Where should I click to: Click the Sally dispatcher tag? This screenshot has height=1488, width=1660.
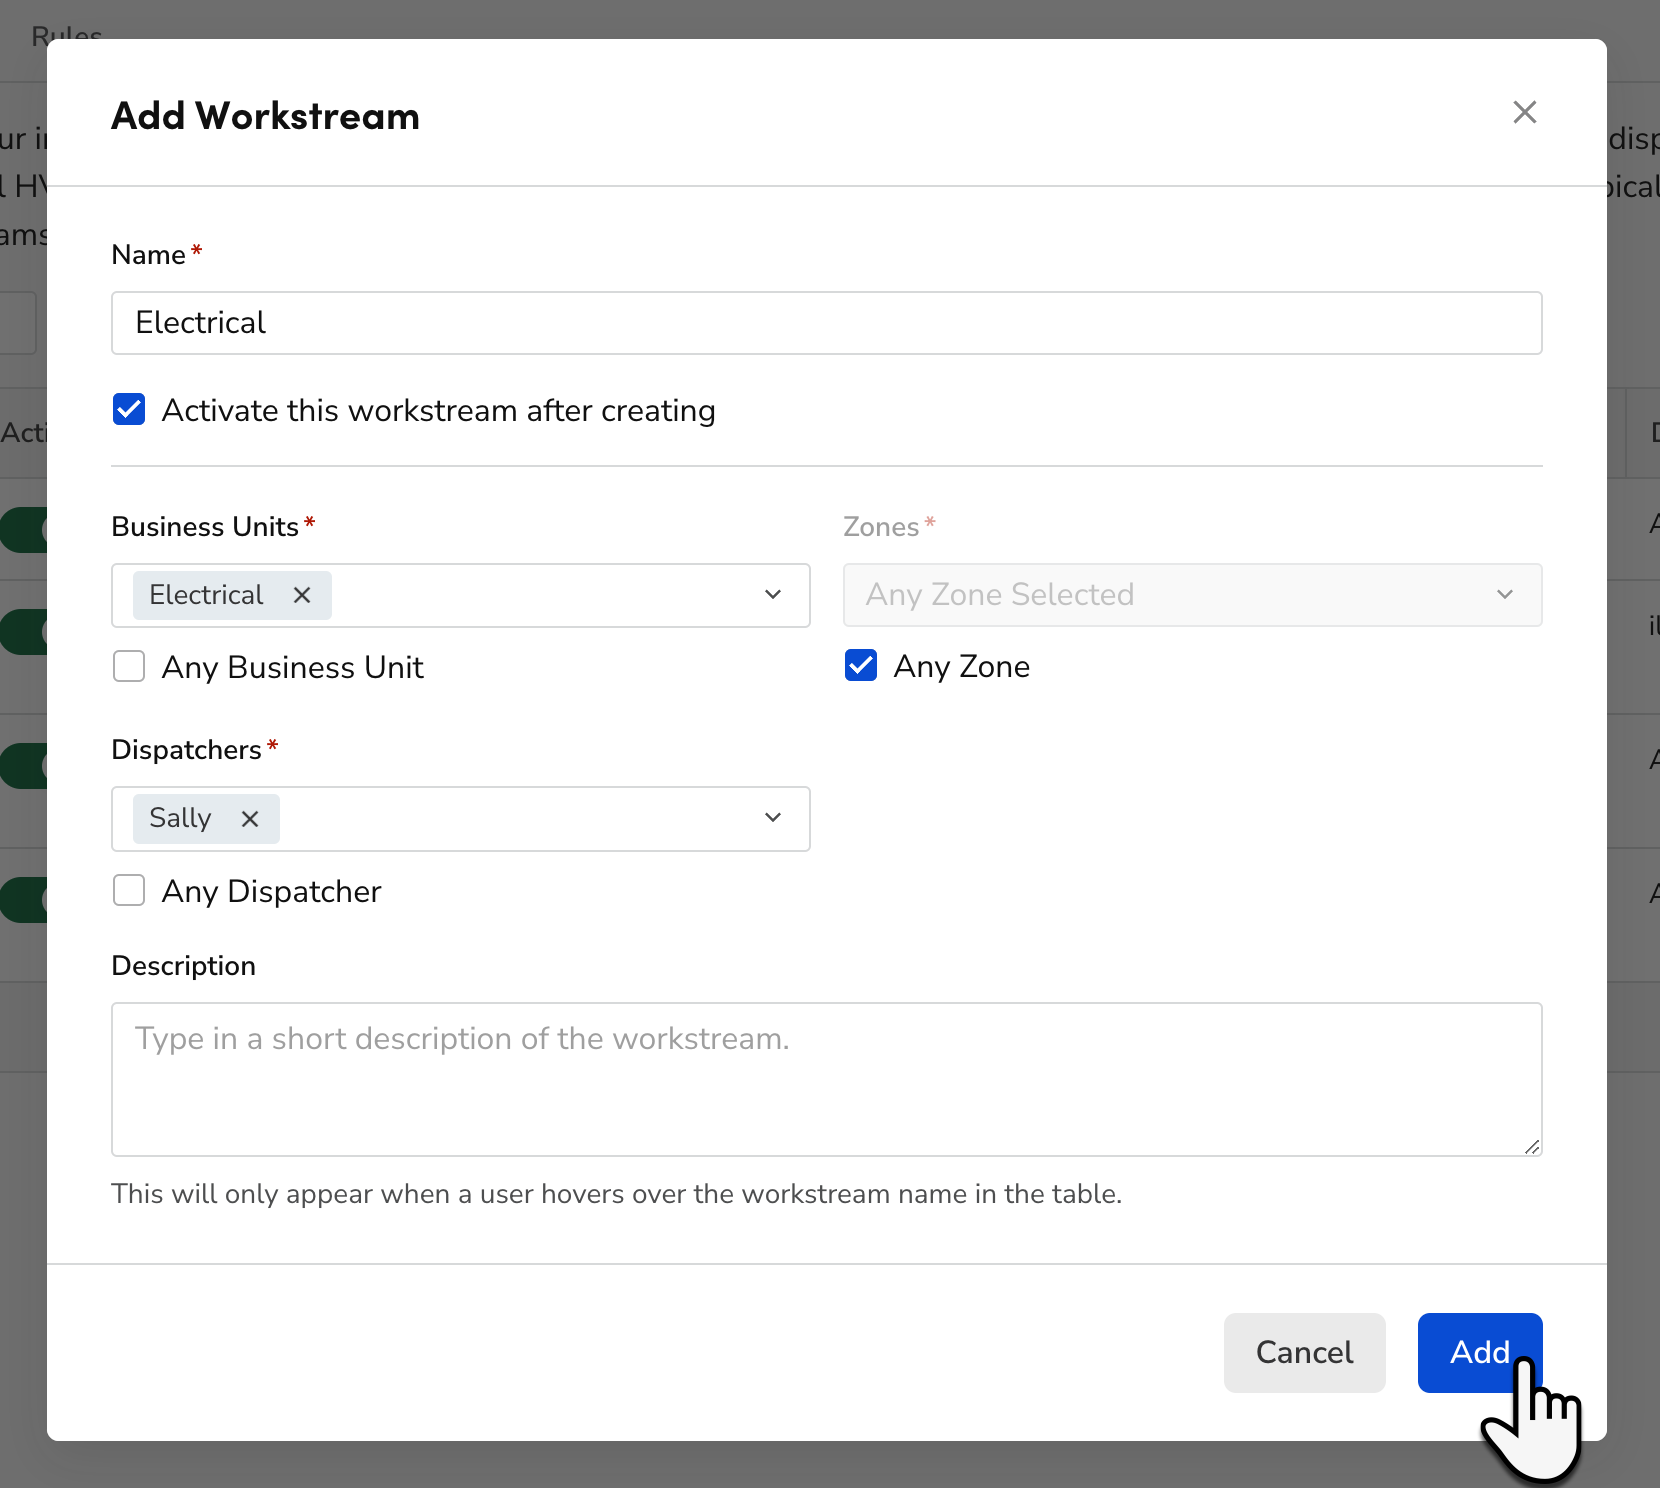(206, 819)
